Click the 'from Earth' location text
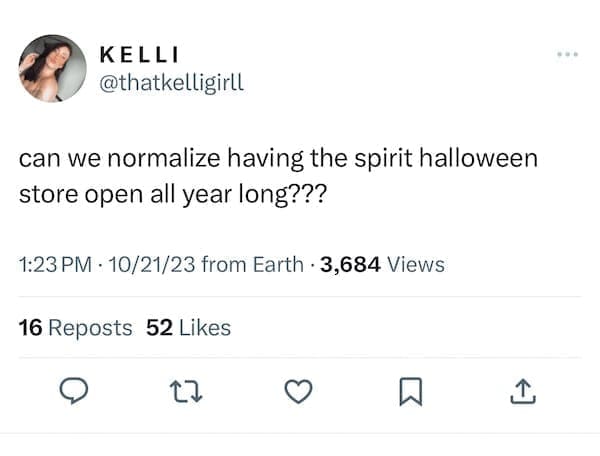Image resolution: width=600 pixels, height=456 pixels. click(x=252, y=265)
